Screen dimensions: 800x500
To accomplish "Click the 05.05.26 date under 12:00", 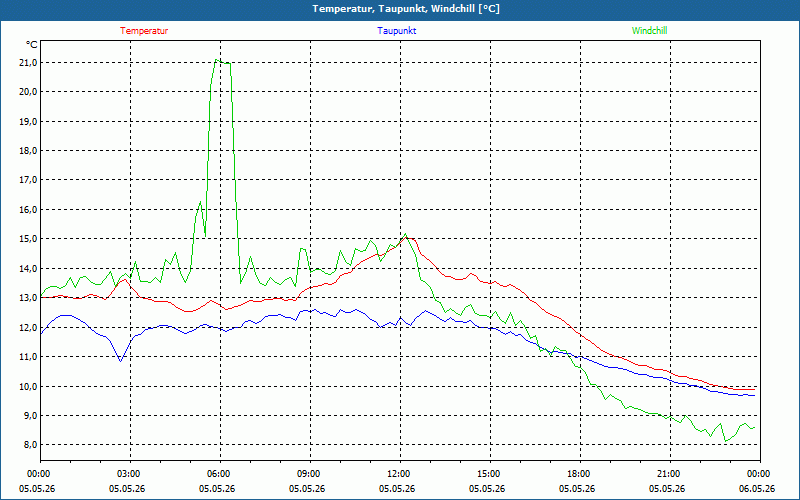I will click(397, 489).
